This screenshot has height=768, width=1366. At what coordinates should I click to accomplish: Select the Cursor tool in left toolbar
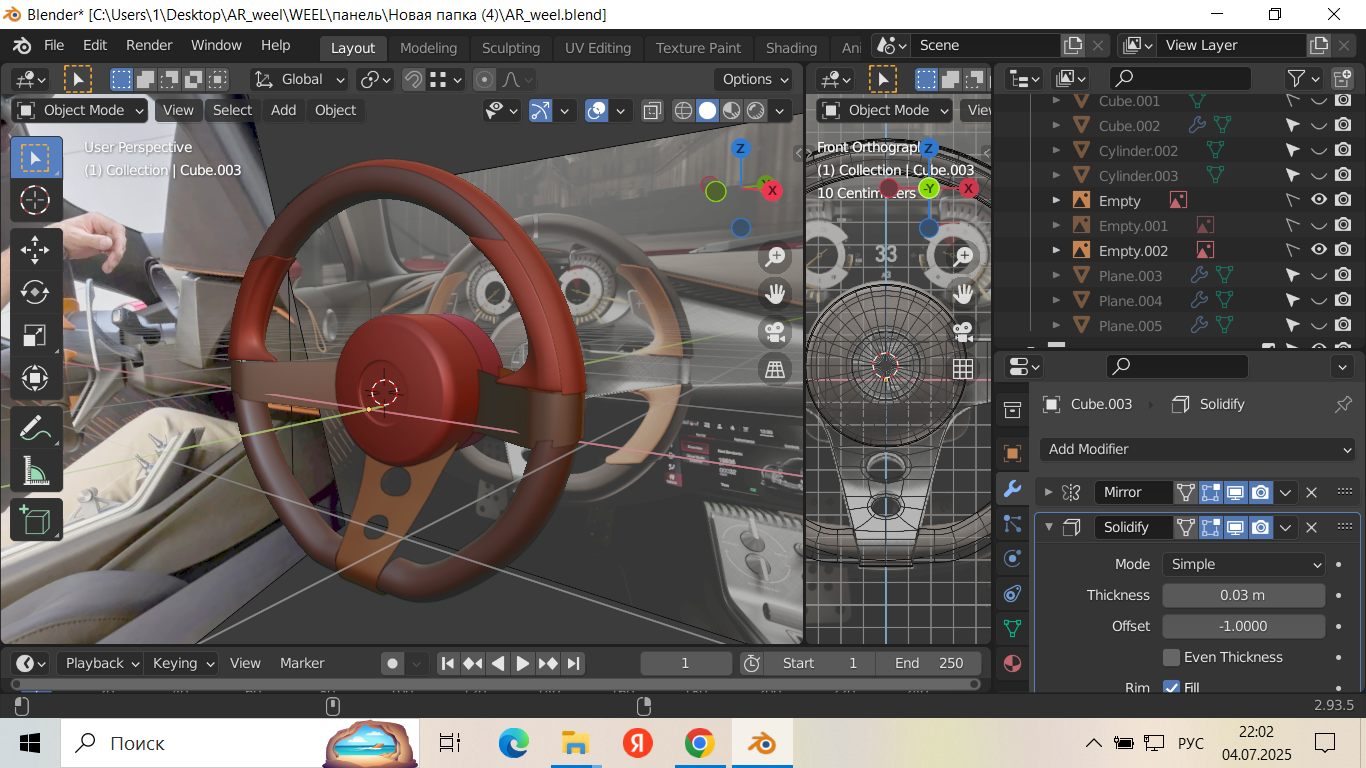(35, 200)
